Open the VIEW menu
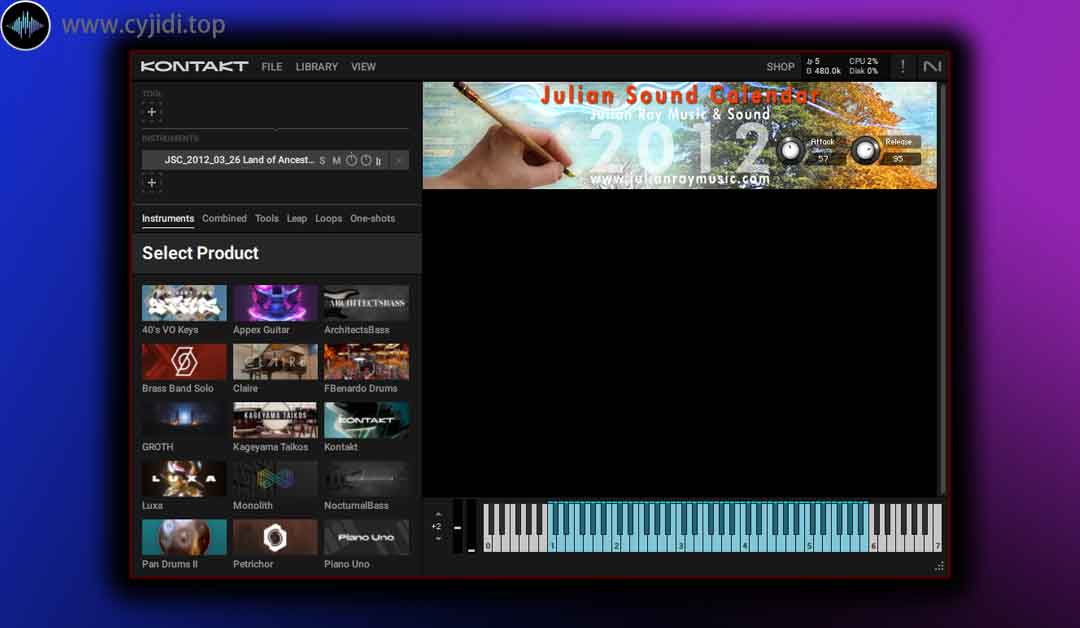The width and height of the screenshot is (1080, 628). point(364,67)
